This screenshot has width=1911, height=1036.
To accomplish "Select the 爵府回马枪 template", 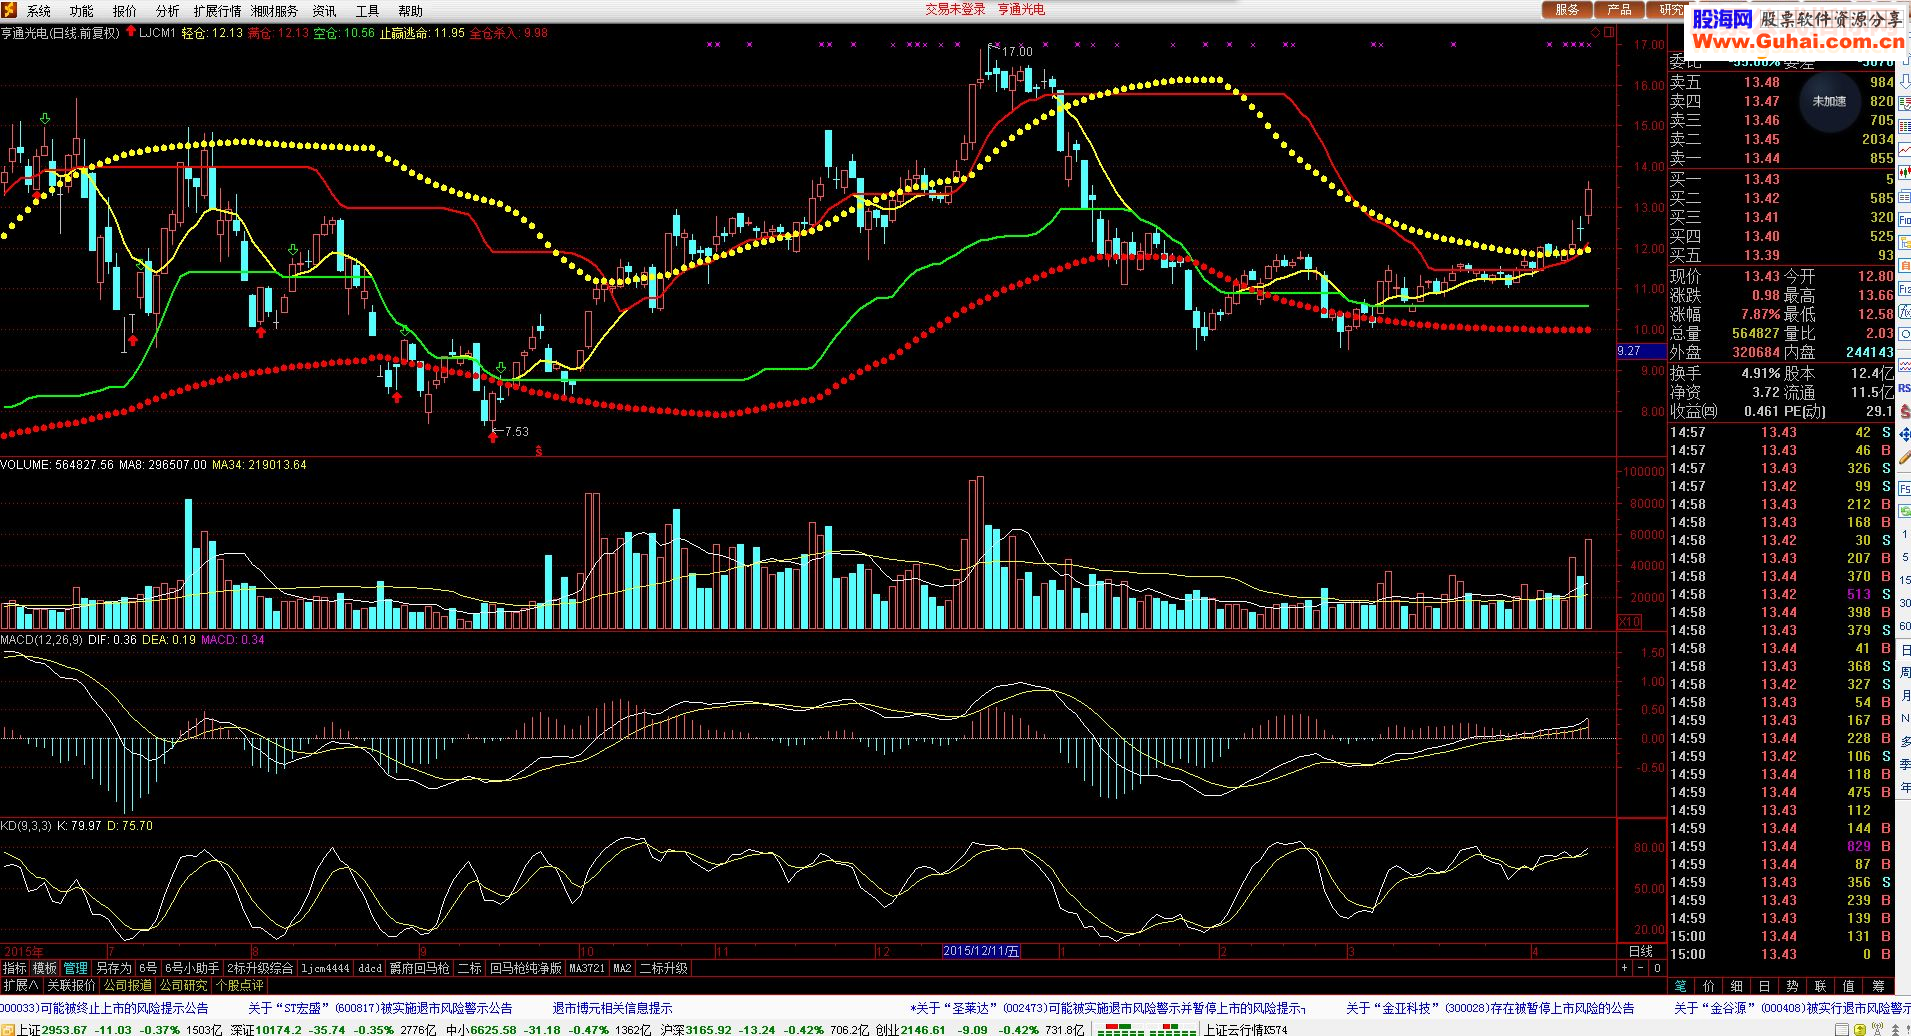I will tap(420, 968).
